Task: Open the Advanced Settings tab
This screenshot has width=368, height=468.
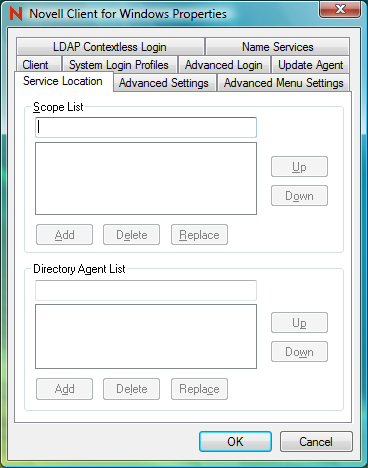Action: pyautogui.click(x=165, y=83)
